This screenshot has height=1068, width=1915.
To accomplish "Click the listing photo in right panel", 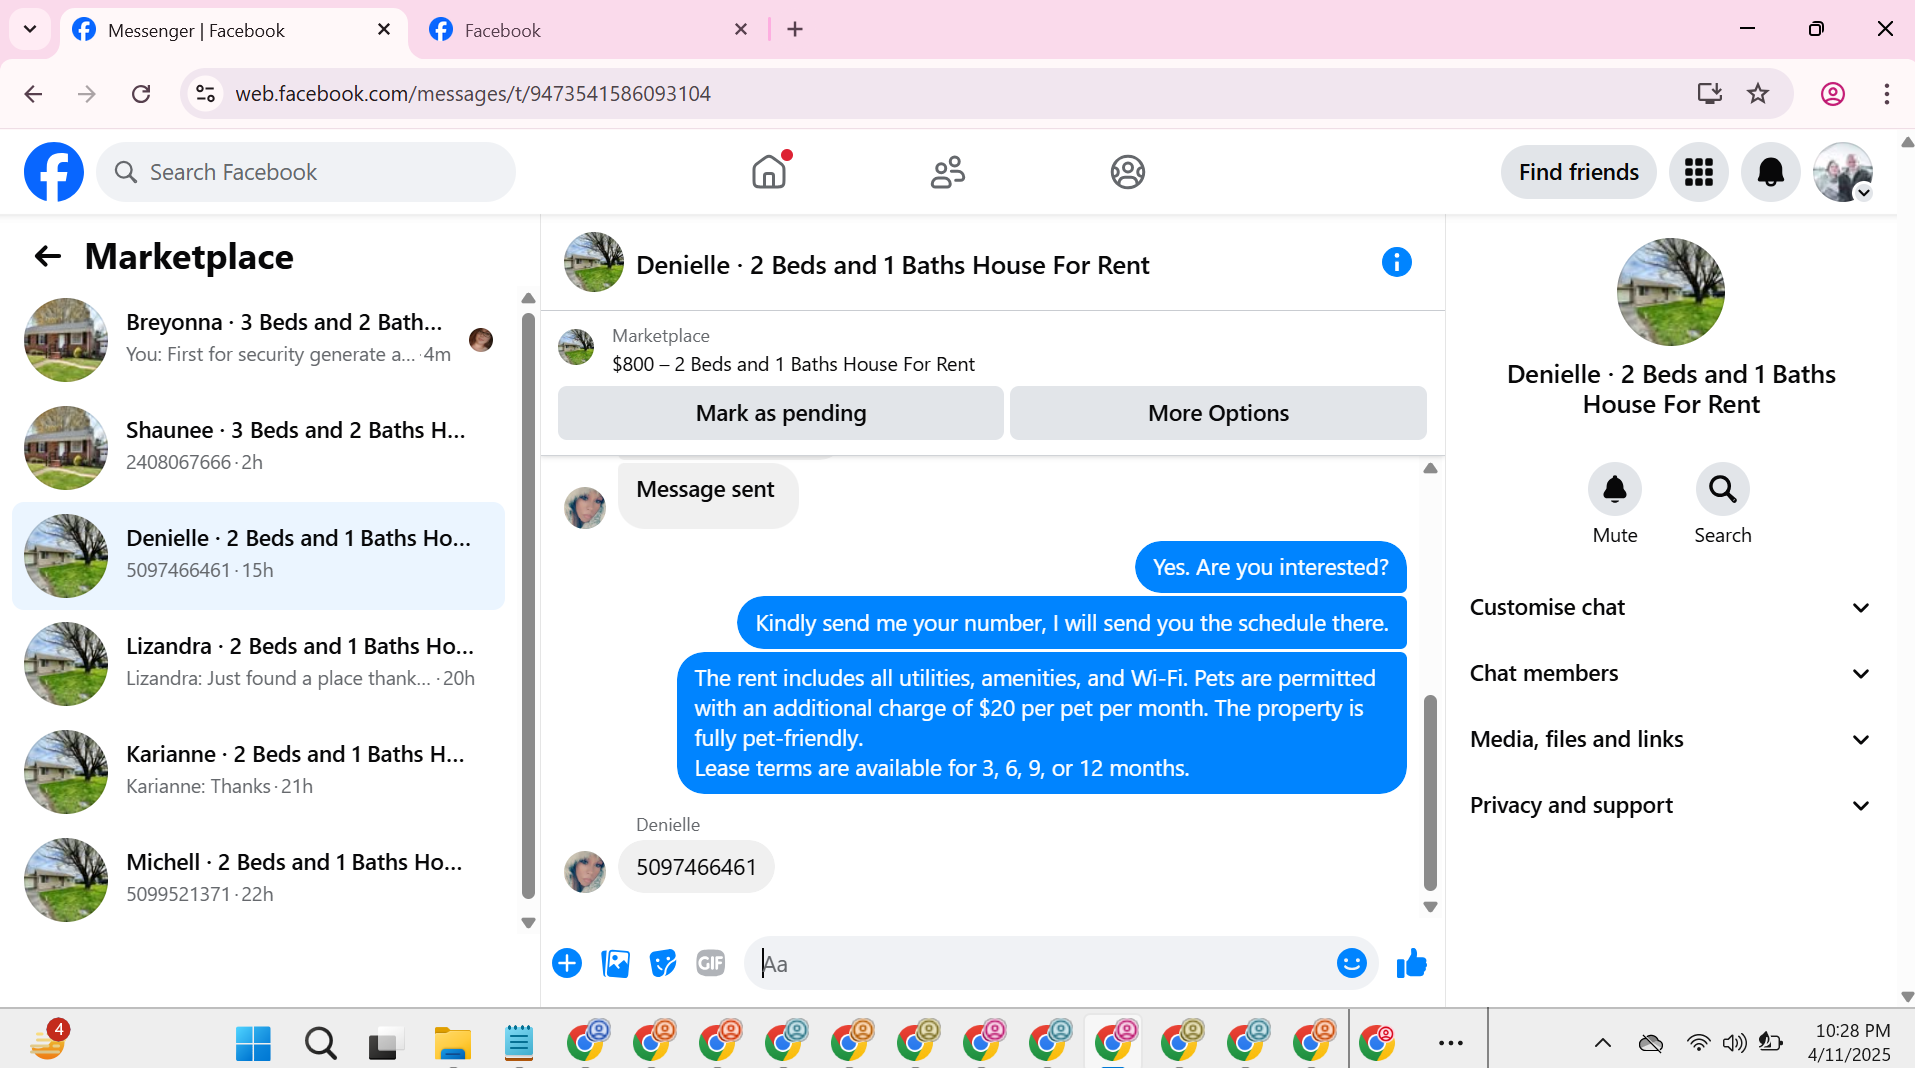I will pyautogui.click(x=1670, y=292).
